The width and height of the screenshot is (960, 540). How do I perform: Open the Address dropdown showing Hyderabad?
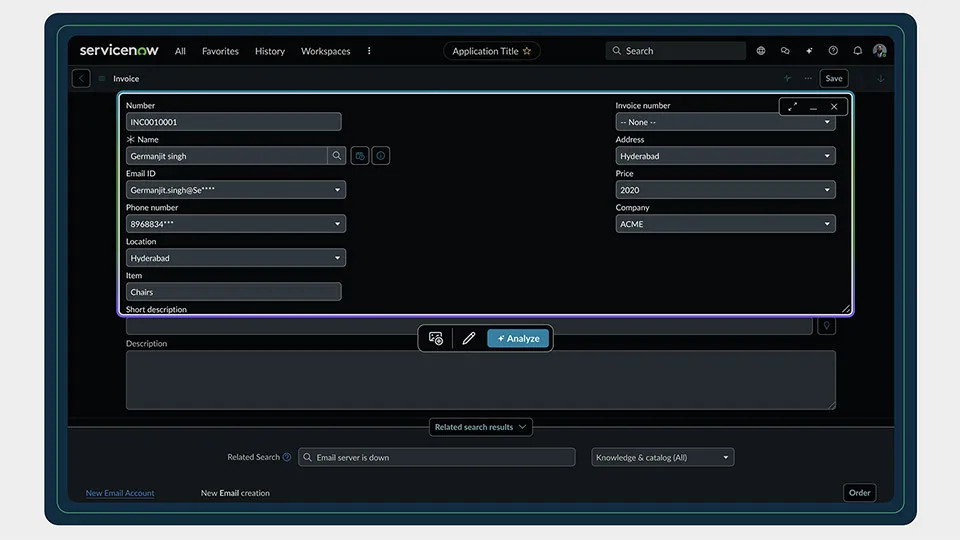click(x=725, y=156)
